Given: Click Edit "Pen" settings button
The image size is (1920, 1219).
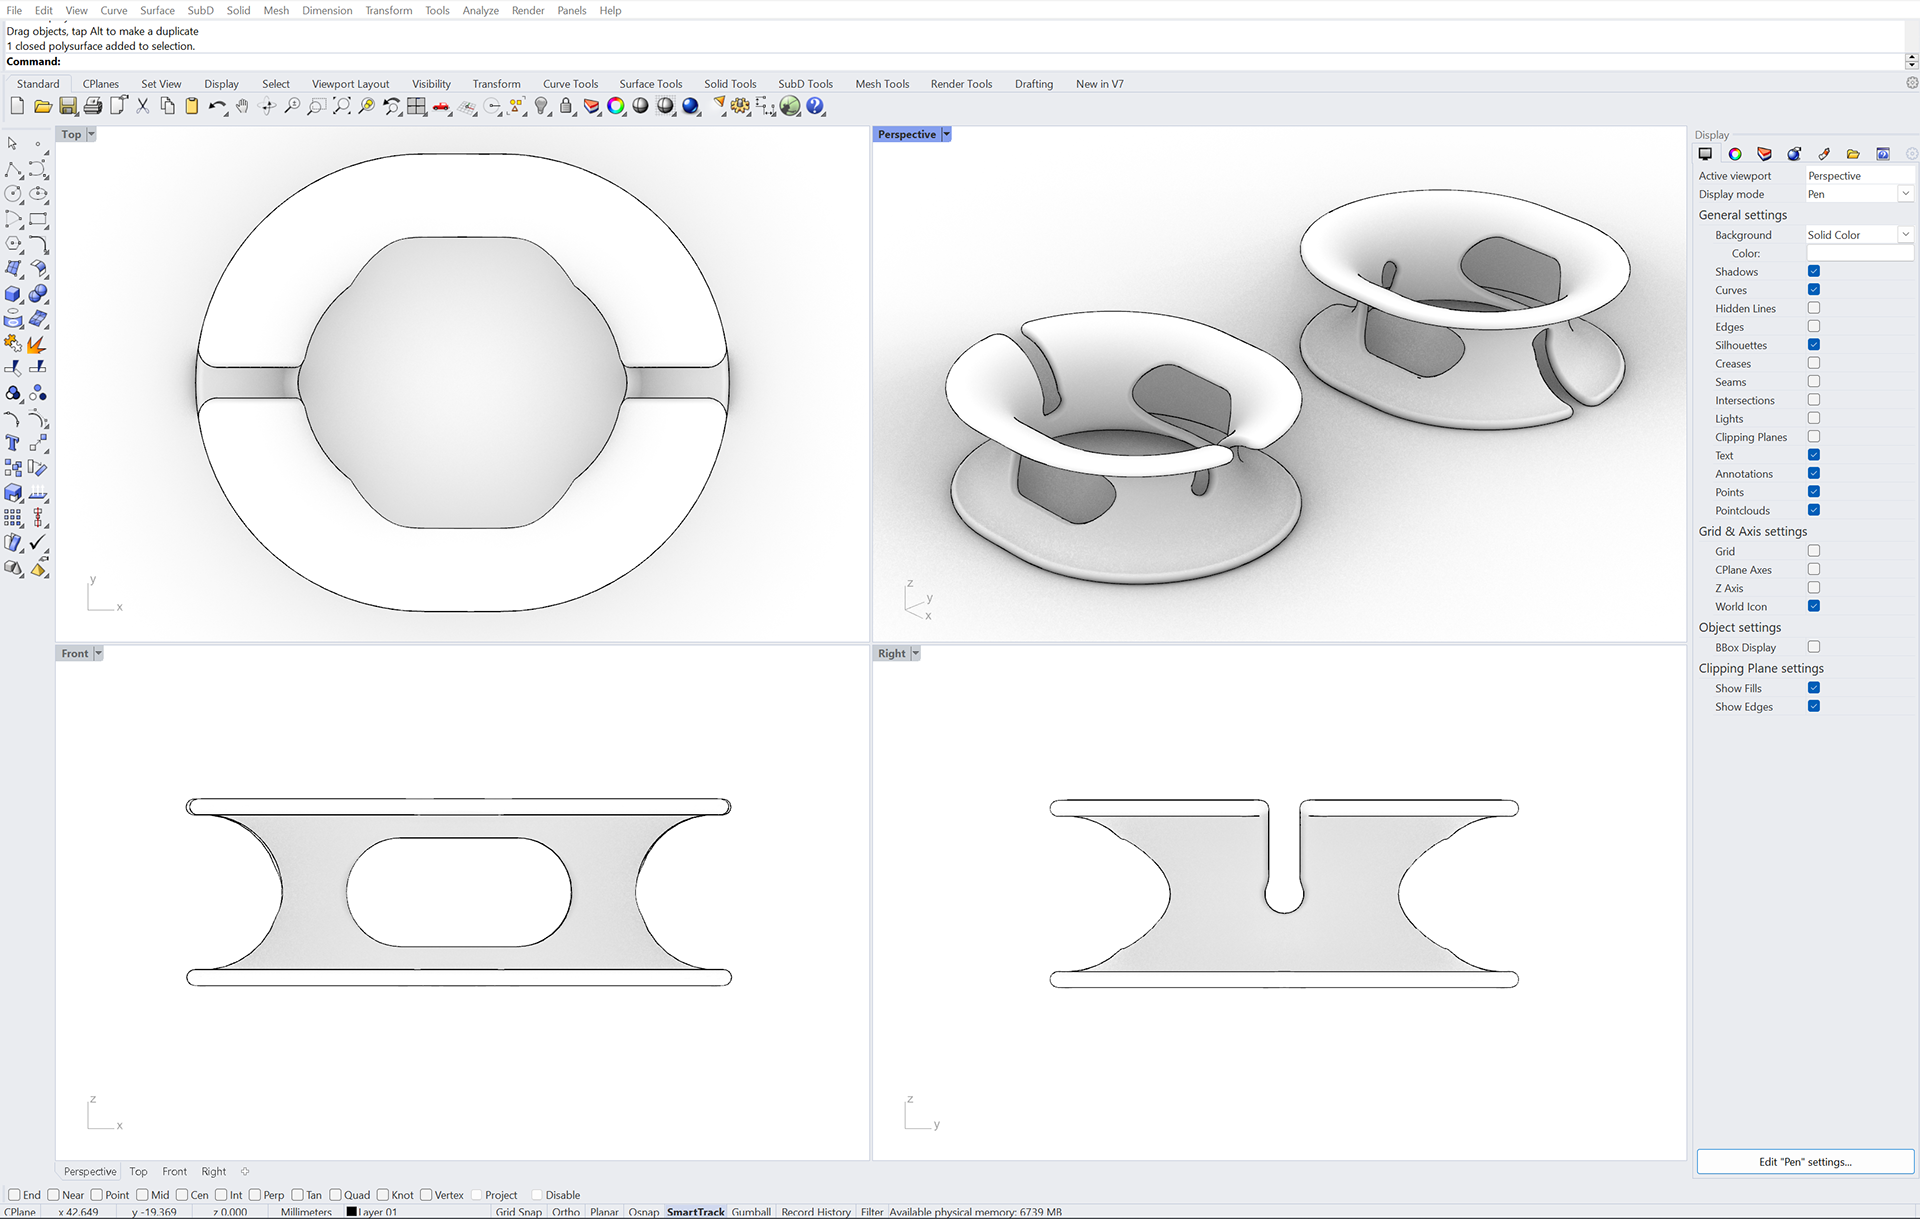Looking at the screenshot, I should pyautogui.click(x=1804, y=1161).
